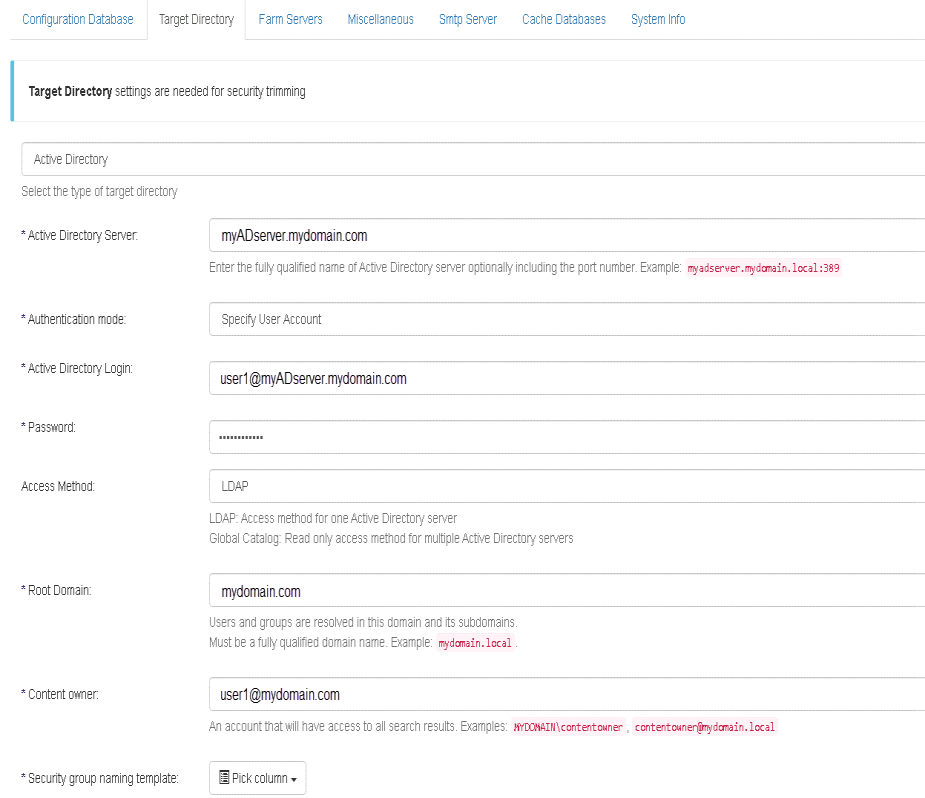Go to the Miscellaneous tab
Viewport: 925px width, 798px height.
point(380,19)
